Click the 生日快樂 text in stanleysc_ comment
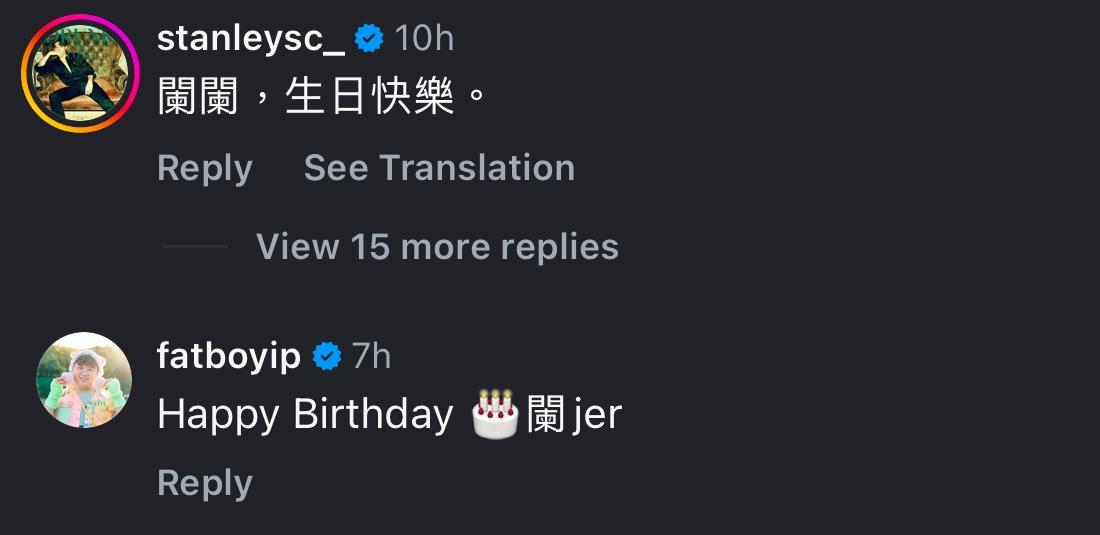 tap(370, 98)
